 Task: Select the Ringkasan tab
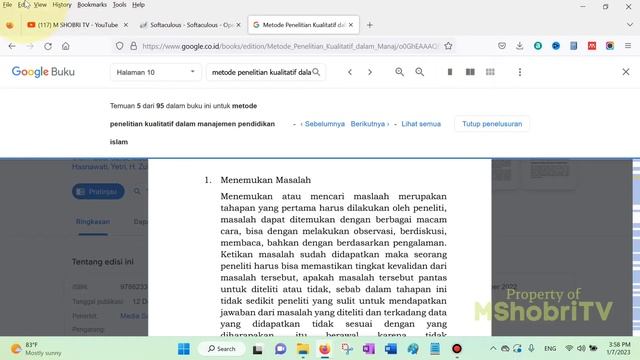(93, 222)
